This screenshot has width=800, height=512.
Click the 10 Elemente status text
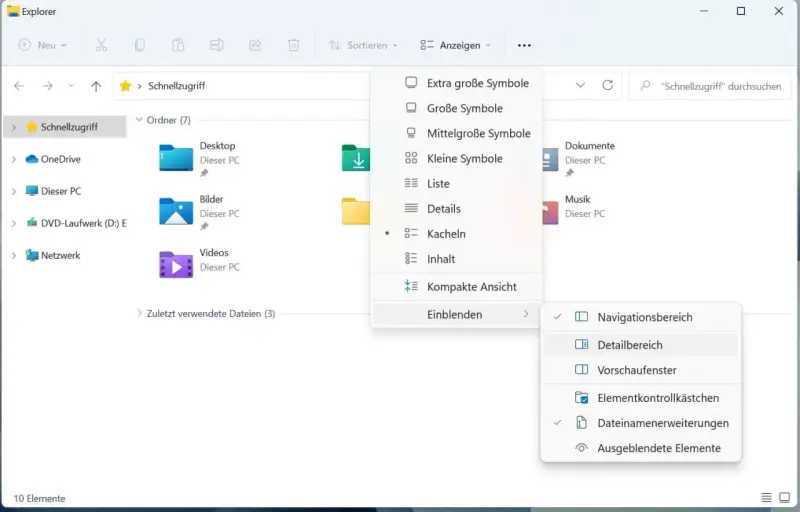(39, 498)
